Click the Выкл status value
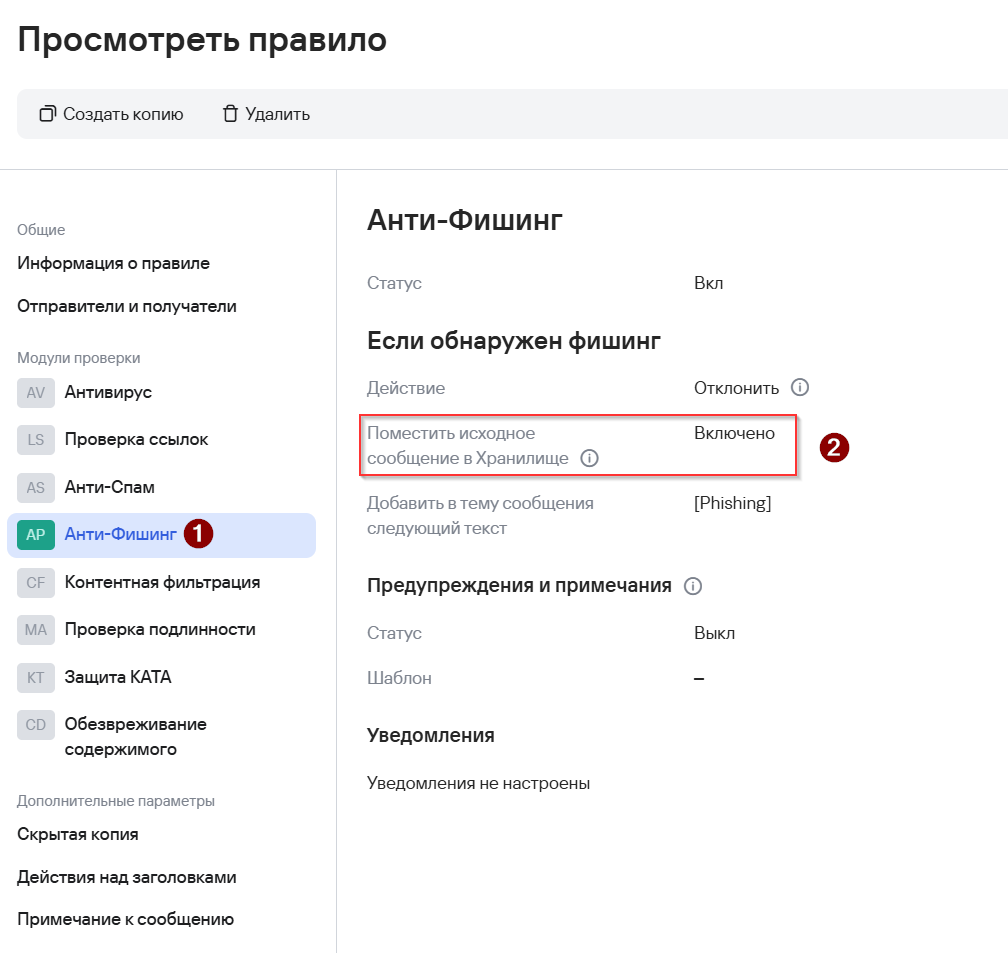Screen dimensions: 1008x953 click(x=714, y=633)
